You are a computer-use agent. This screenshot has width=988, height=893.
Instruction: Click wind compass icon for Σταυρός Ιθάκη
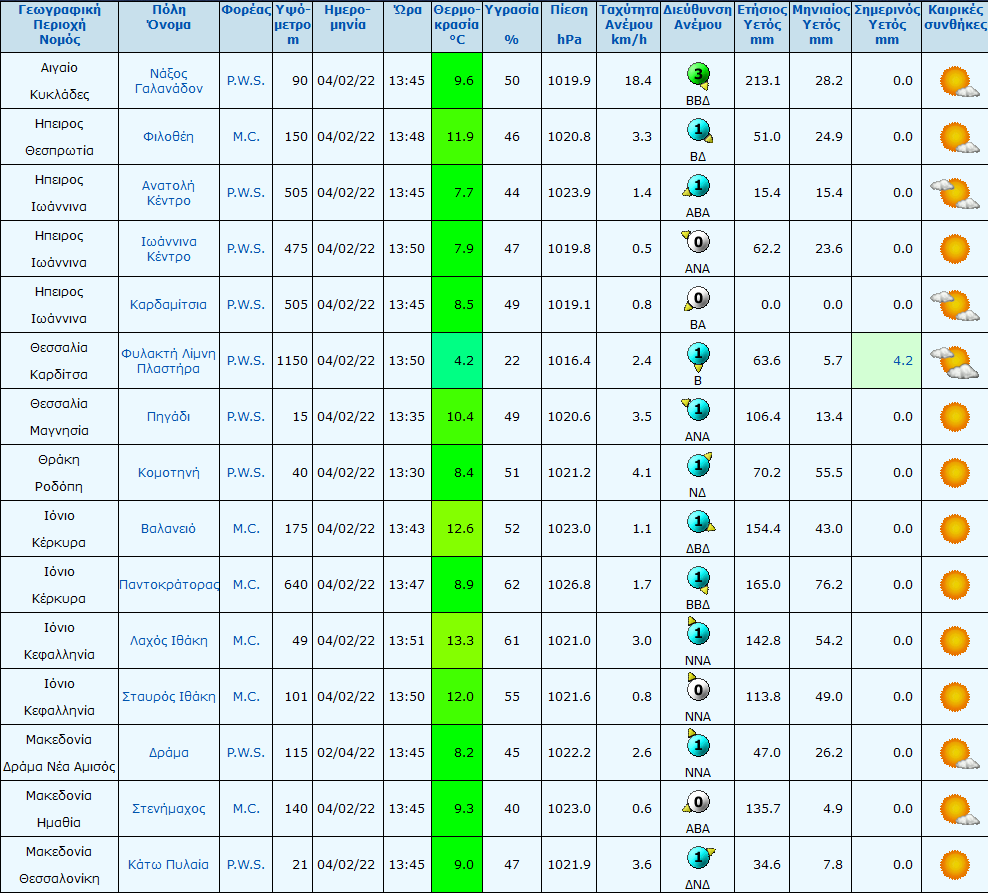click(x=698, y=688)
